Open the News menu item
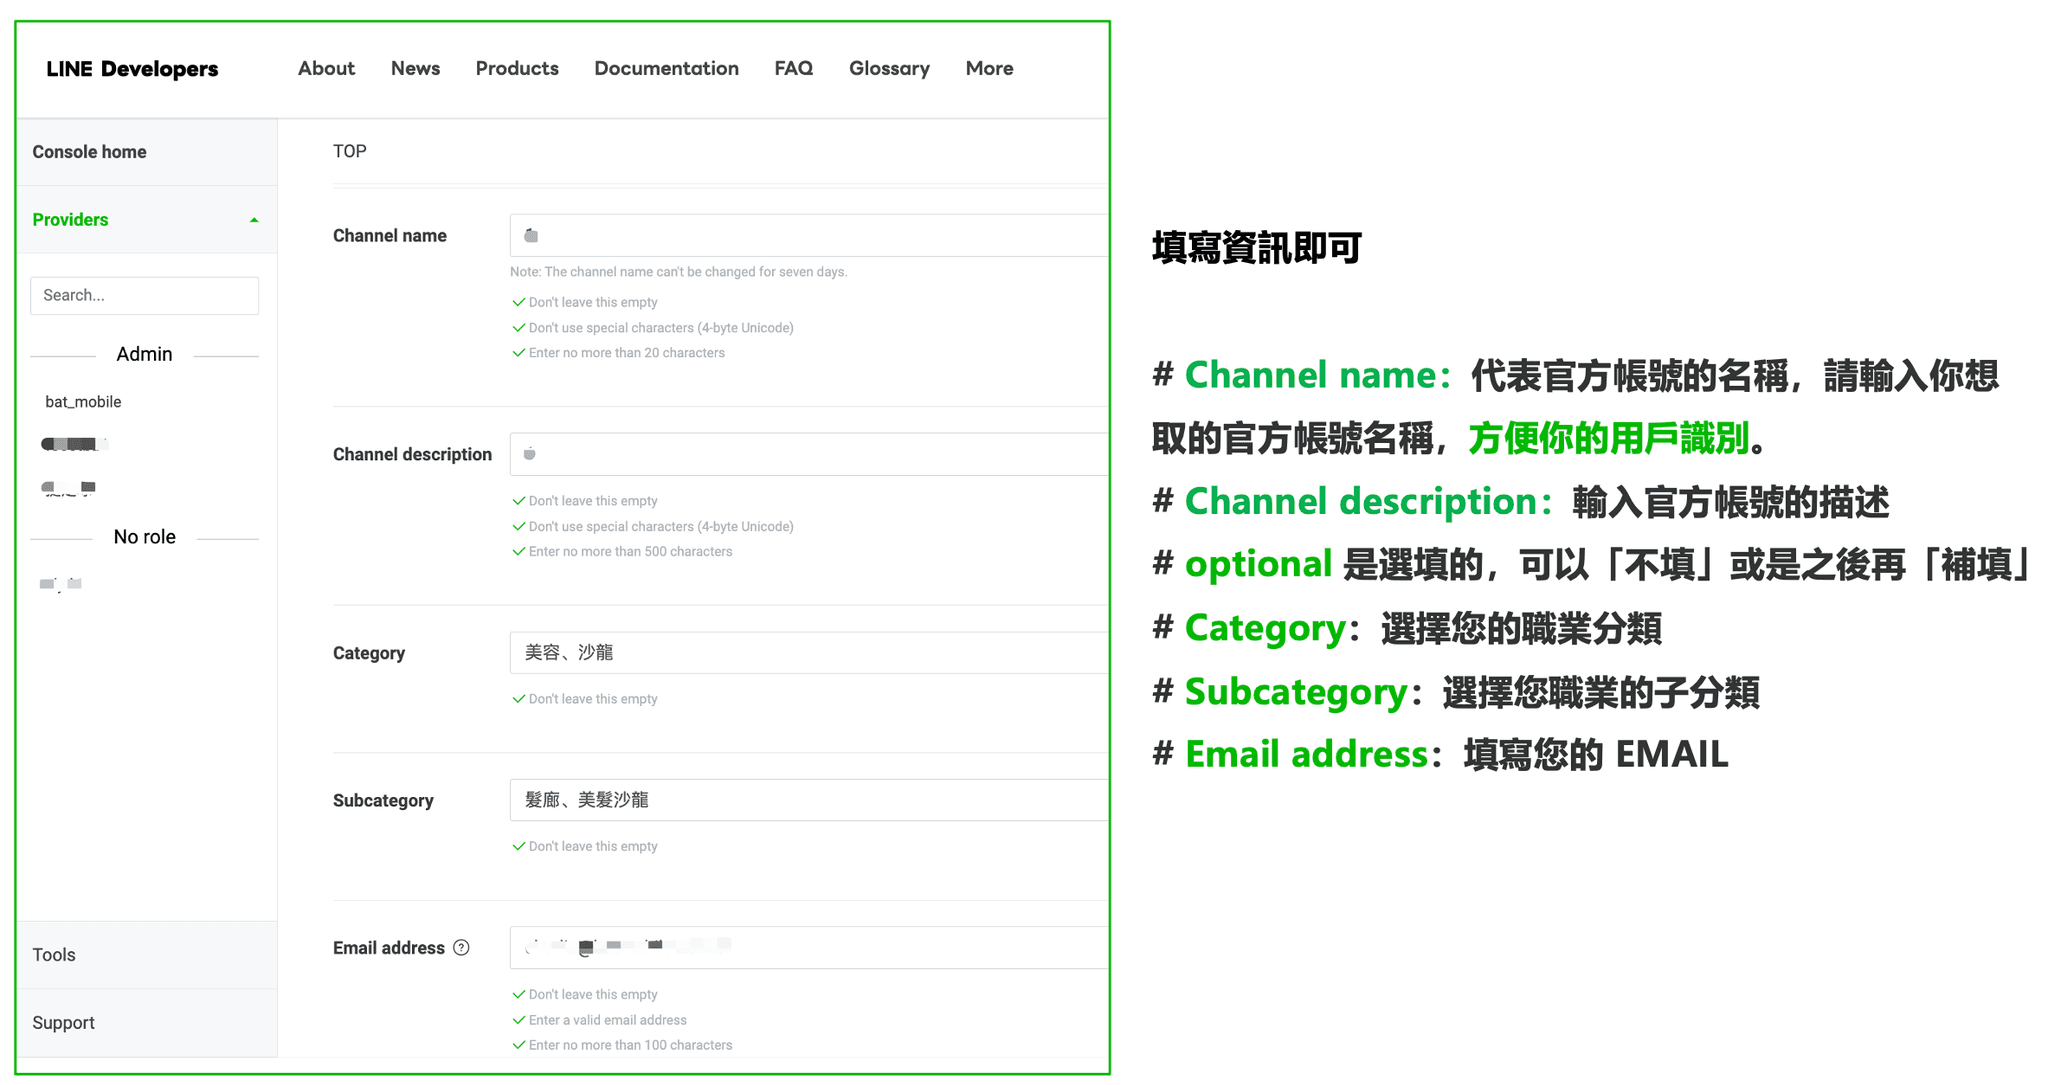The height and width of the screenshot is (1085, 2048). 415,69
